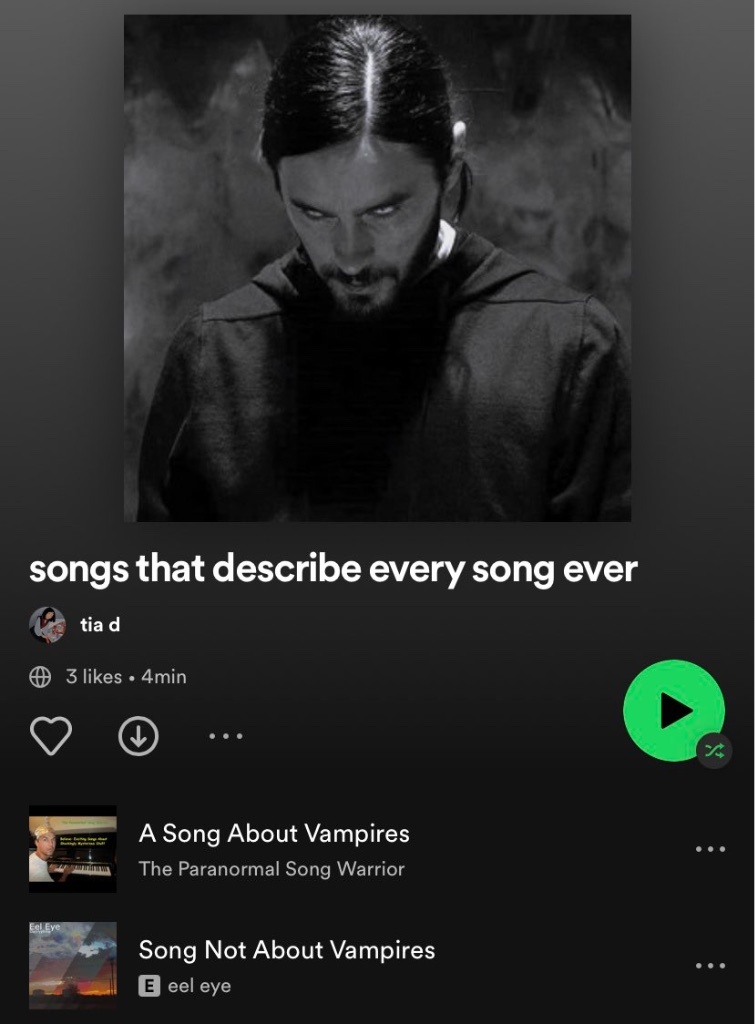This screenshot has height=1024, width=755.
Task: Open playlist options three-dot menu
Action: pos(226,736)
